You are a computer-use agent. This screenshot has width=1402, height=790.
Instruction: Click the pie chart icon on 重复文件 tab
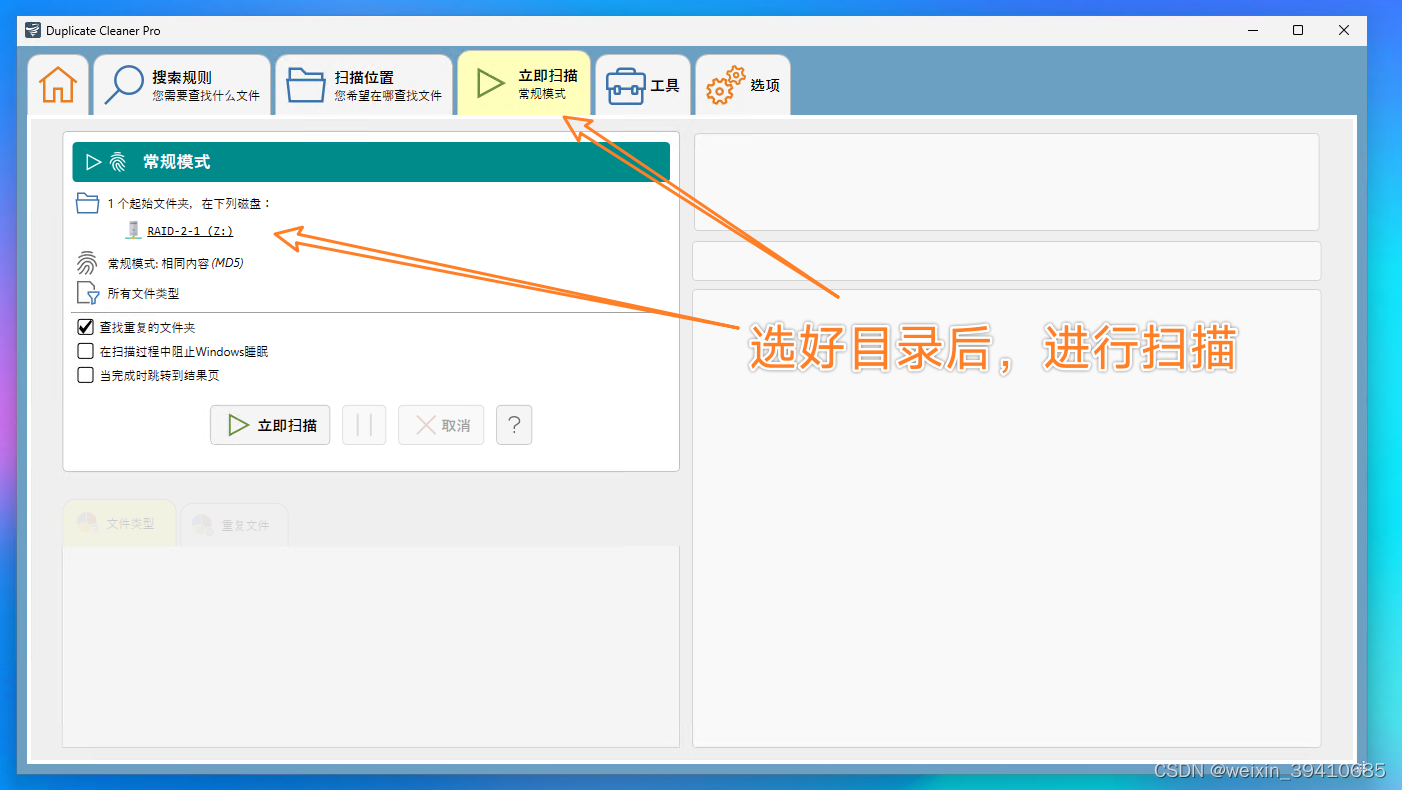(202, 524)
